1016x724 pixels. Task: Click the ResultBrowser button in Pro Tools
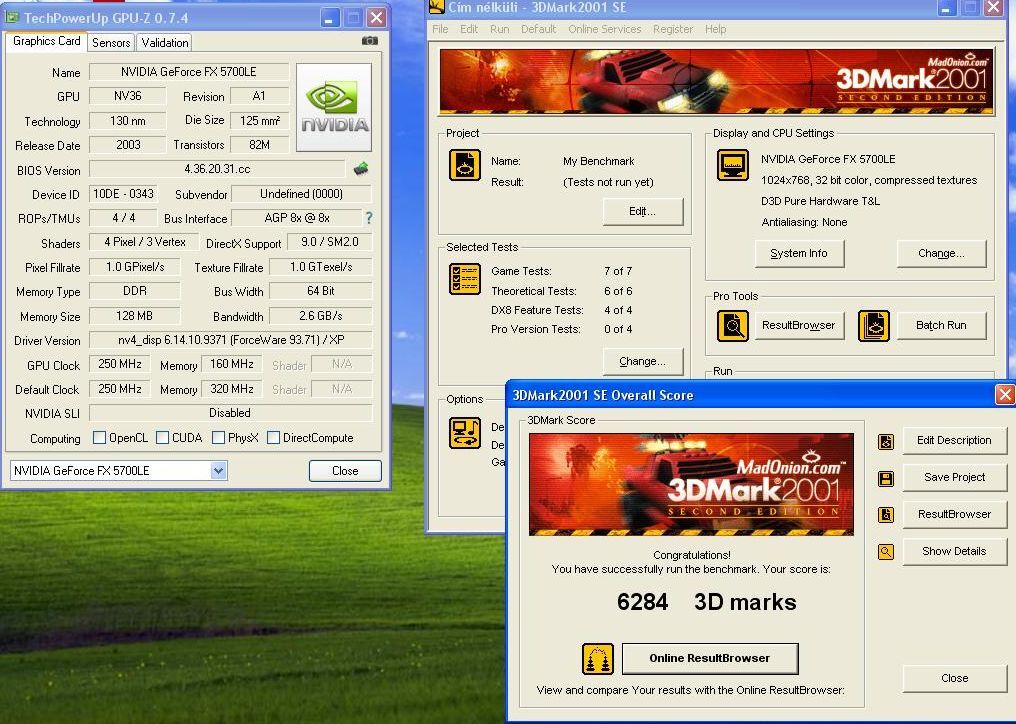[799, 325]
